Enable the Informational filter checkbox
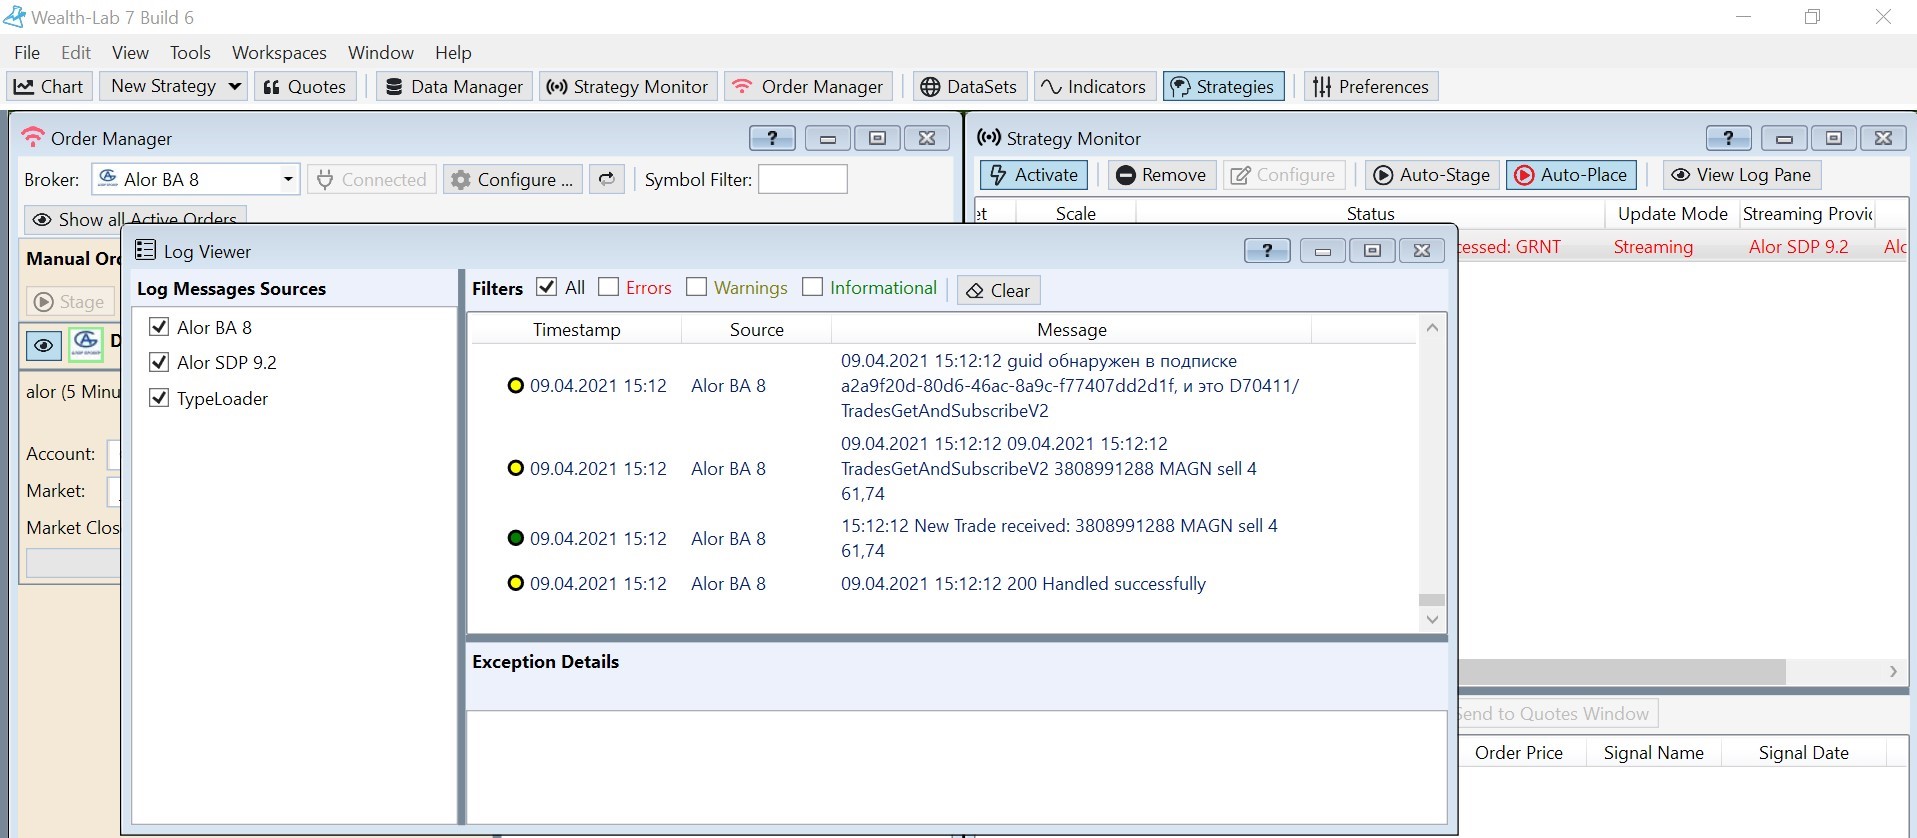This screenshot has width=1917, height=838. (x=812, y=287)
